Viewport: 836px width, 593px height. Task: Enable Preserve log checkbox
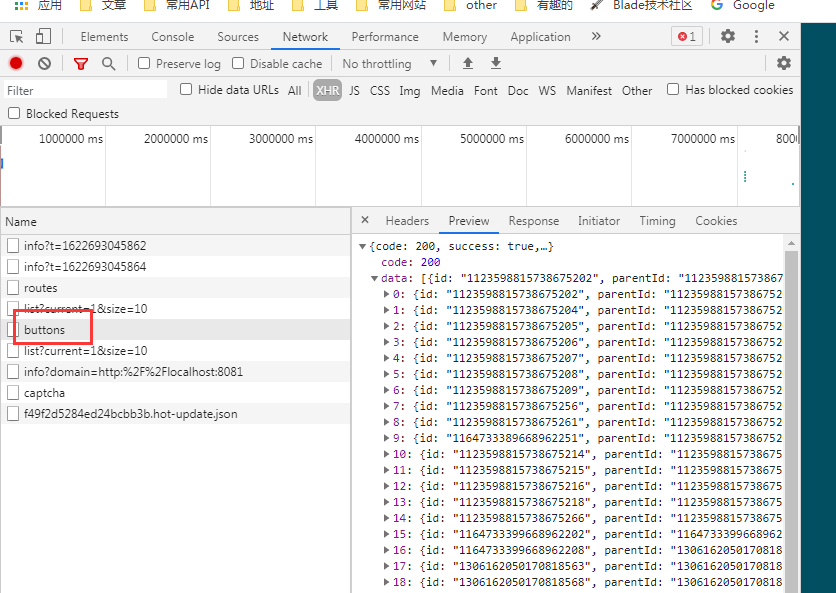coord(144,63)
